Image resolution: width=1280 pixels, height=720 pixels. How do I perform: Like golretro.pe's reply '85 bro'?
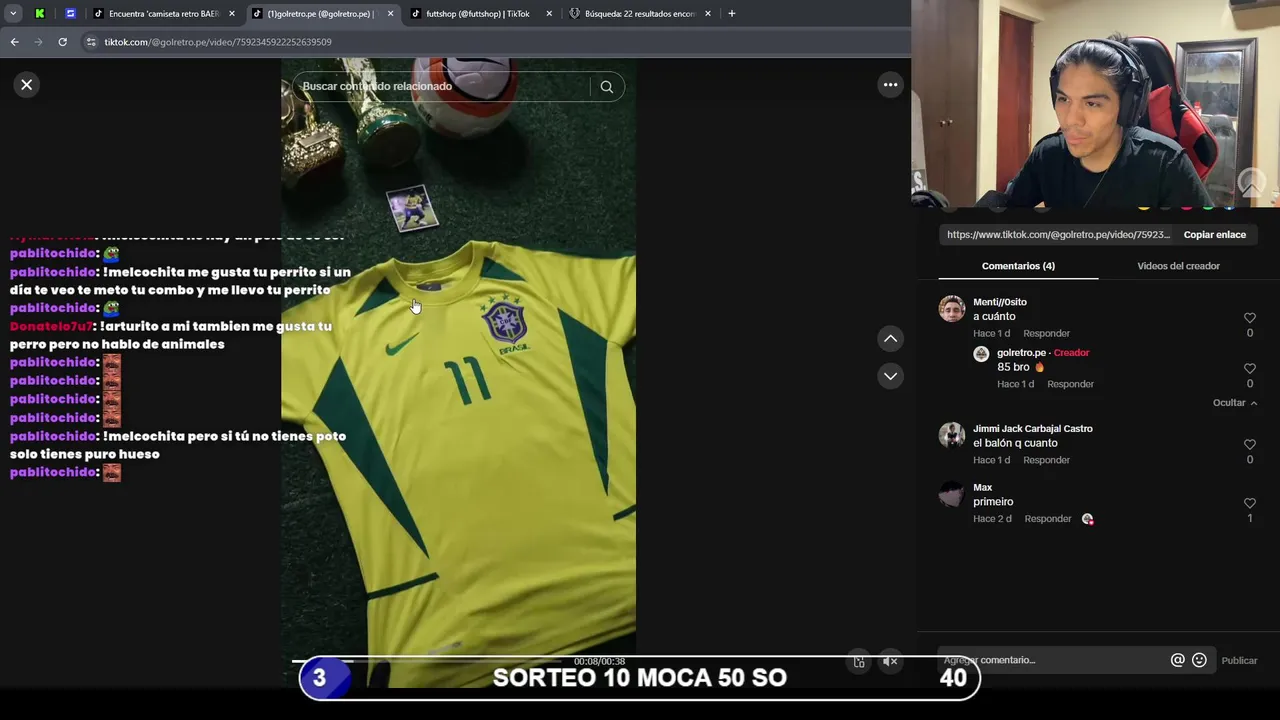[x=1249, y=368]
